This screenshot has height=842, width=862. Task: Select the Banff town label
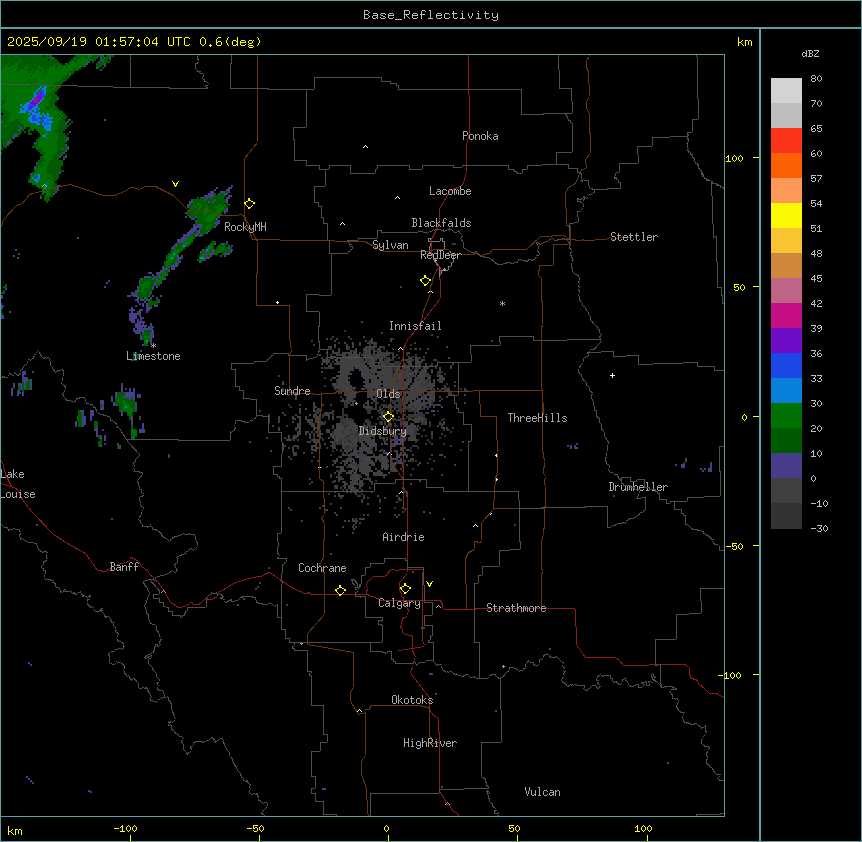click(124, 567)
